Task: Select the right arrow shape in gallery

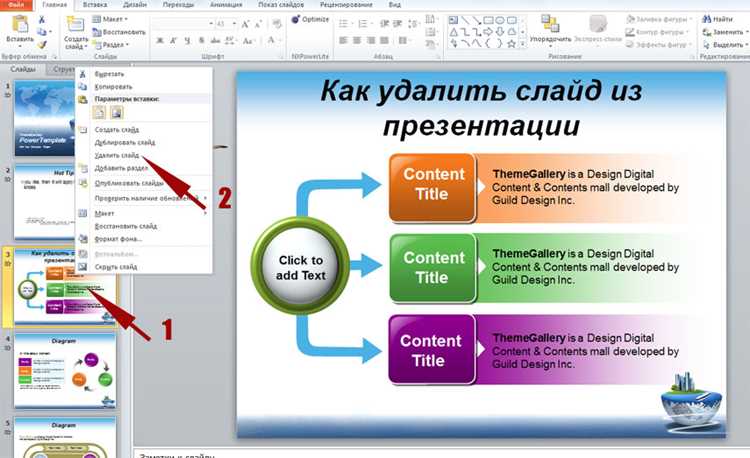Action: 488,32
